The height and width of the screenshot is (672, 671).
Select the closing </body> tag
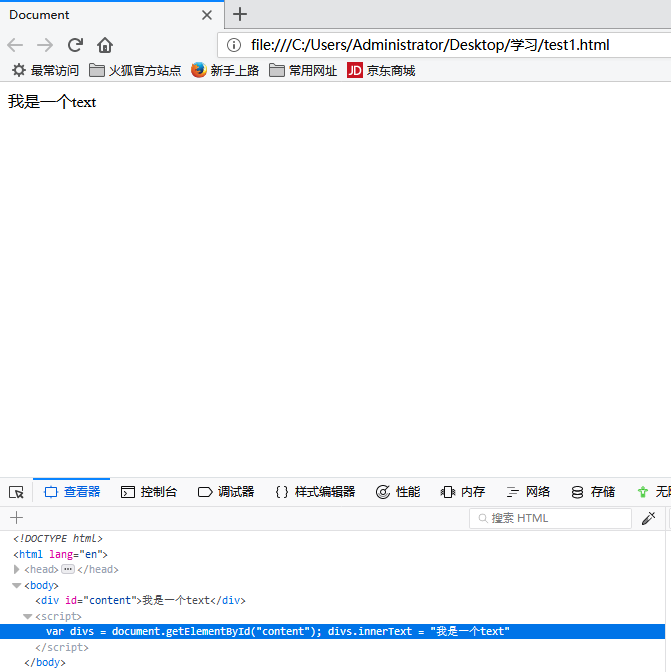pyautogui.click(x=45, y=663)
